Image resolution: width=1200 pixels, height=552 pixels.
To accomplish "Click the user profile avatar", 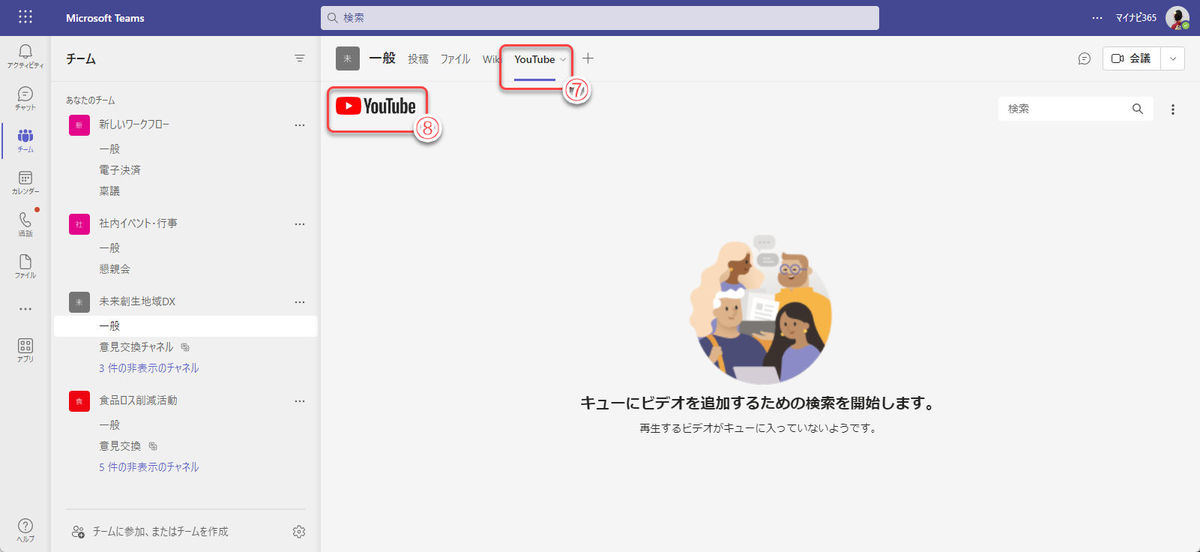I will coord(1177,17).
